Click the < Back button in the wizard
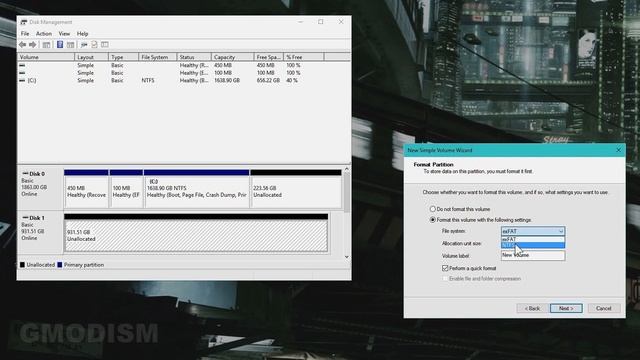Image resolution: width=640 pixels, height=360 pixels. point(532,308)
